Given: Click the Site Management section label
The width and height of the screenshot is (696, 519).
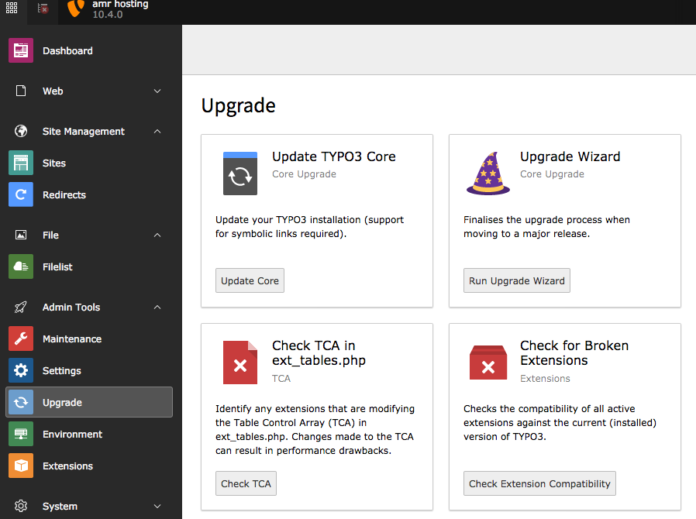Looking at the screenshot, I should coord(83,131).
